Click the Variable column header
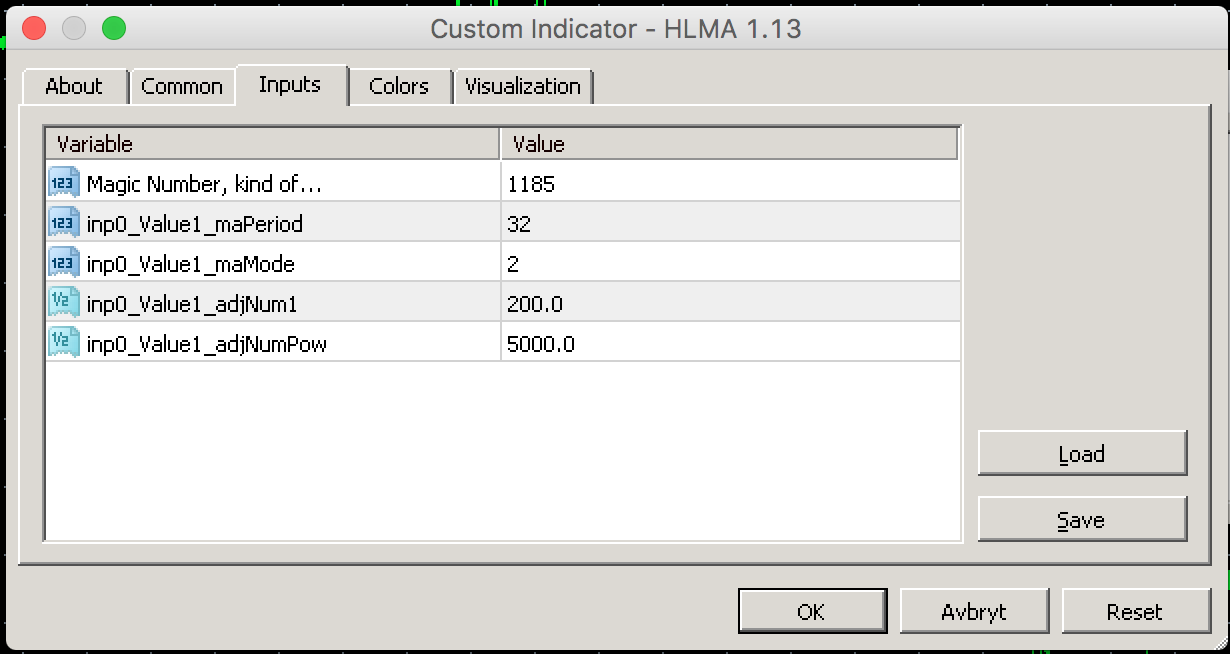The width and height of the screenshot is (1230, 654). point(273,144)
